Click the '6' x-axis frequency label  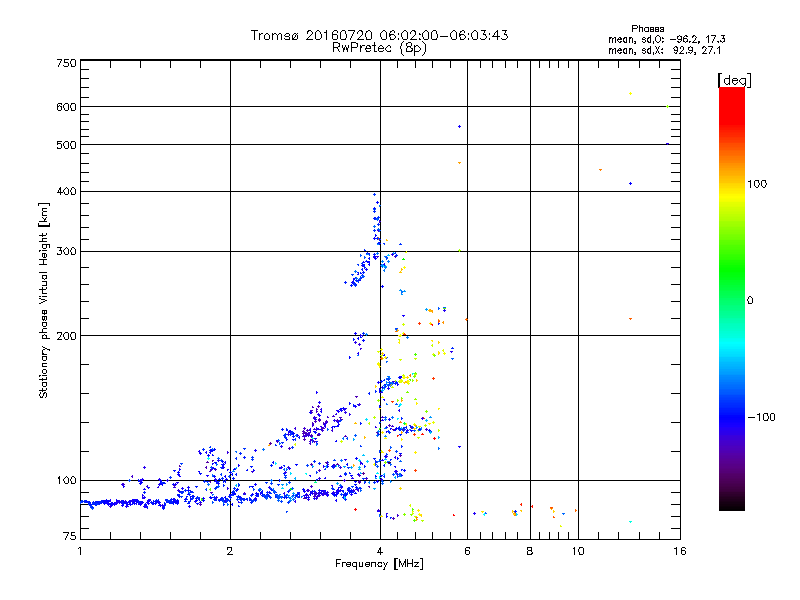tap(467, 551)
